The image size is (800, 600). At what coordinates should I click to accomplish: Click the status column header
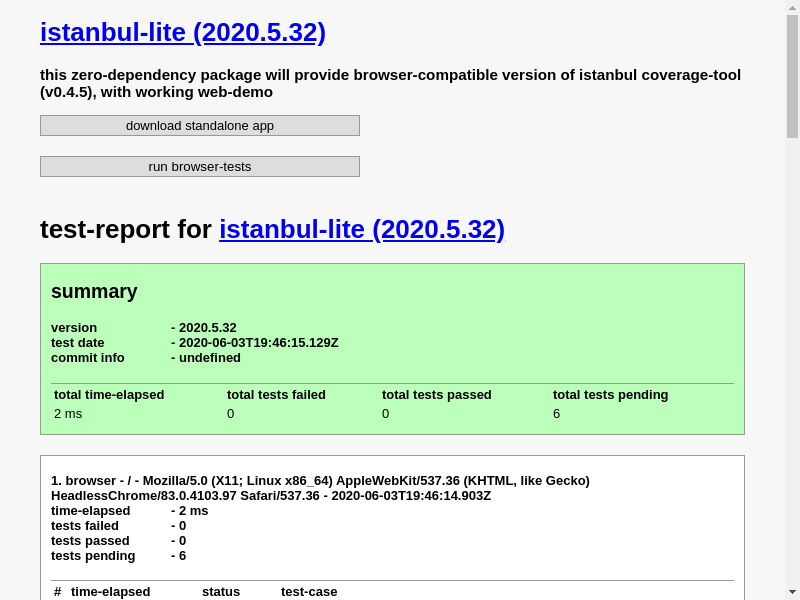(x=221, y=592)
